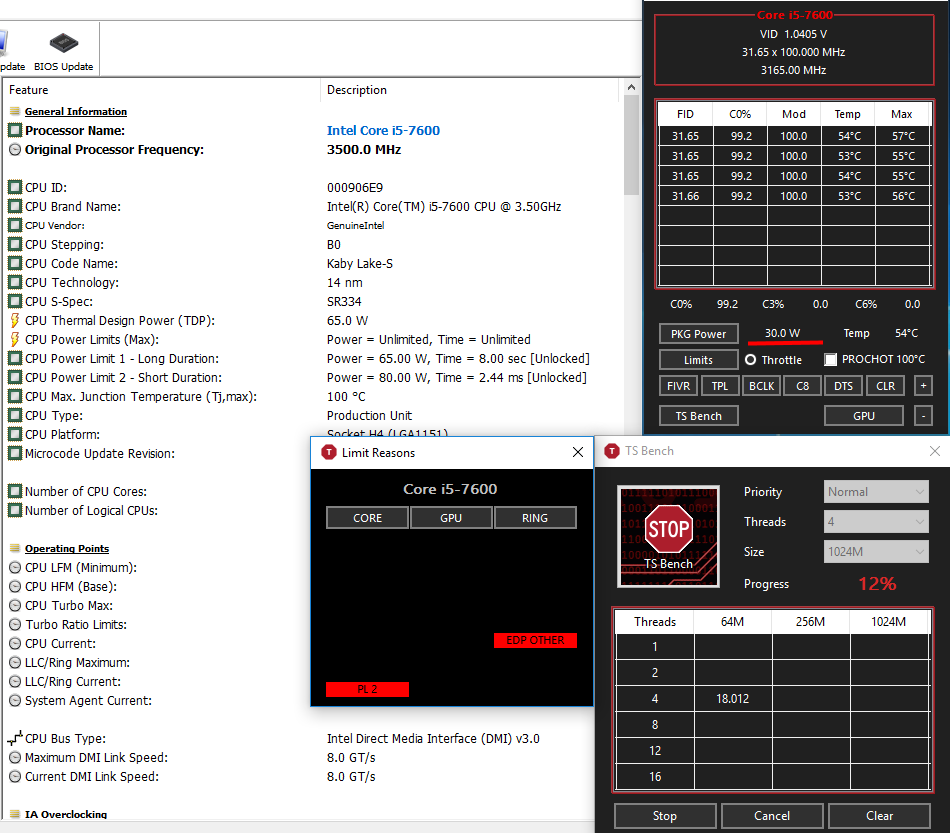Click the GPU button in ThrottleStop

click(864, 416)
